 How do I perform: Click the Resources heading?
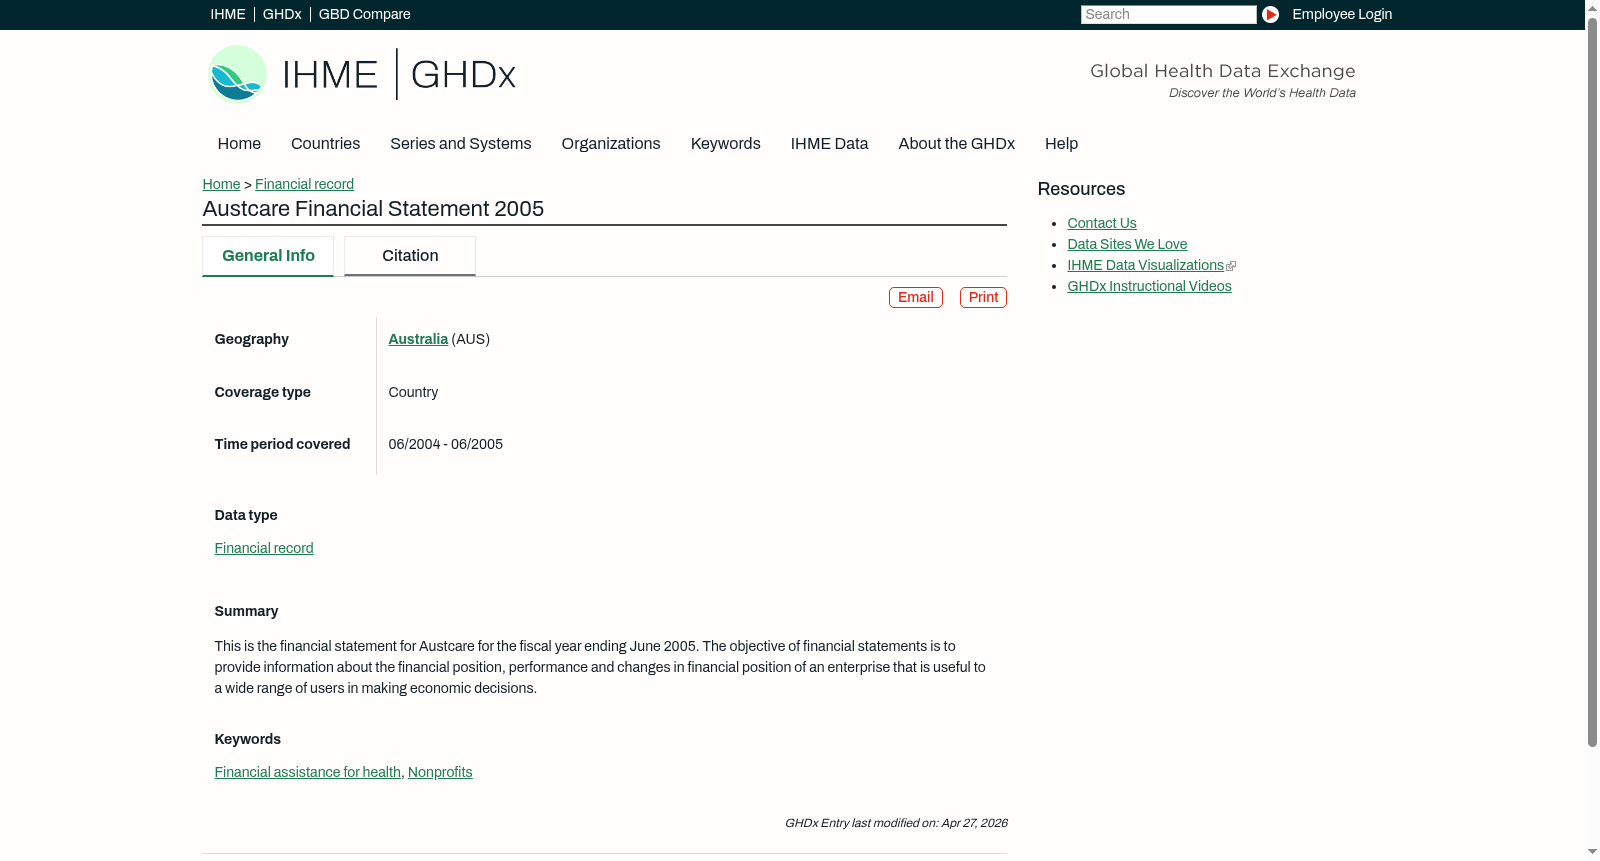[1081, 189]
